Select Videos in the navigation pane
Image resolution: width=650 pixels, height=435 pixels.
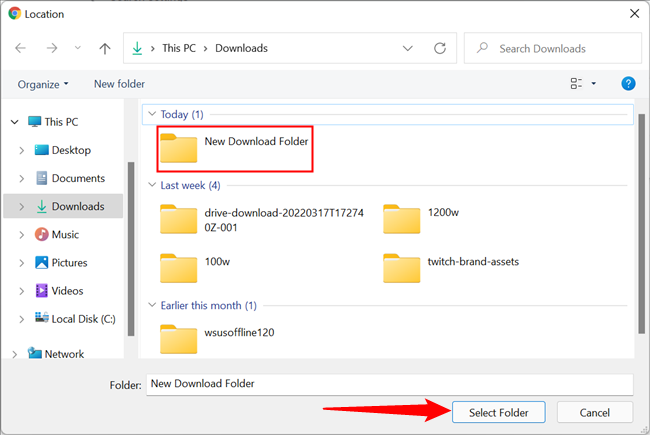pyautogui.click(x=59, y=291)
